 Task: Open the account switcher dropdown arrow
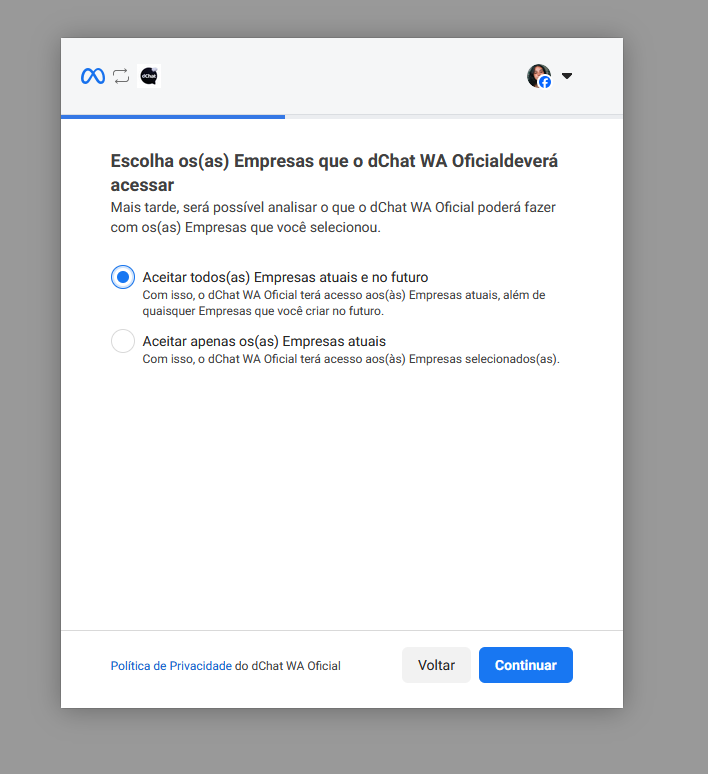pos(567,76)
